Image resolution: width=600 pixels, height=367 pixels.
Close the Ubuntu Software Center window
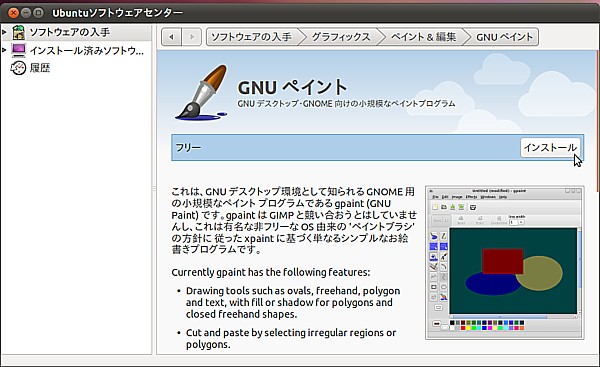pos(13,13)
